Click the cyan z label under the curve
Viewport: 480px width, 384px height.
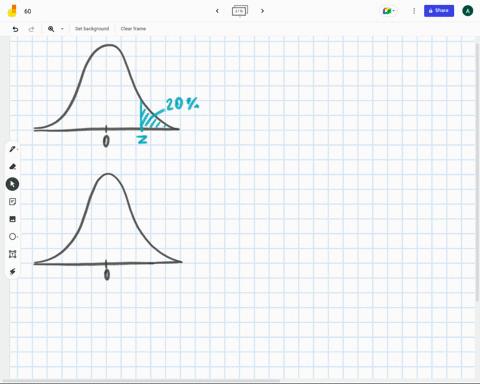[142, 139]
